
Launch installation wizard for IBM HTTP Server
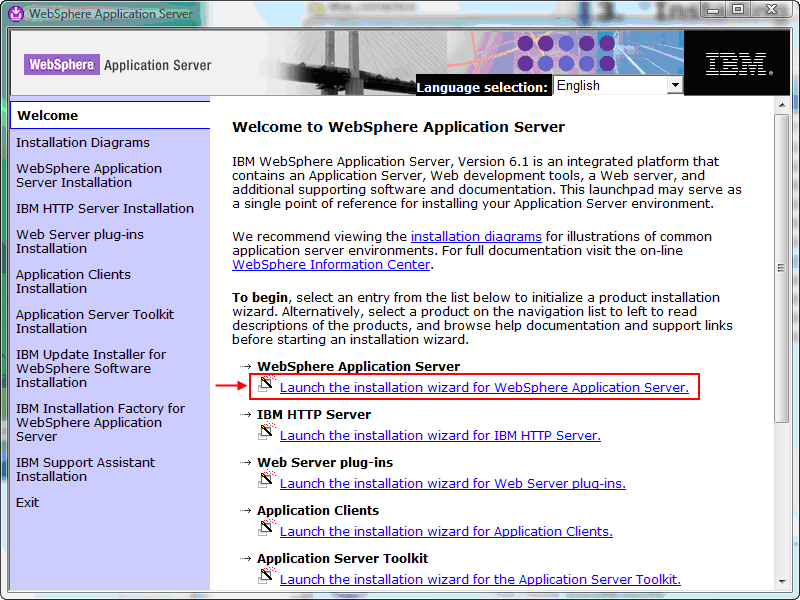click(440, 436)
